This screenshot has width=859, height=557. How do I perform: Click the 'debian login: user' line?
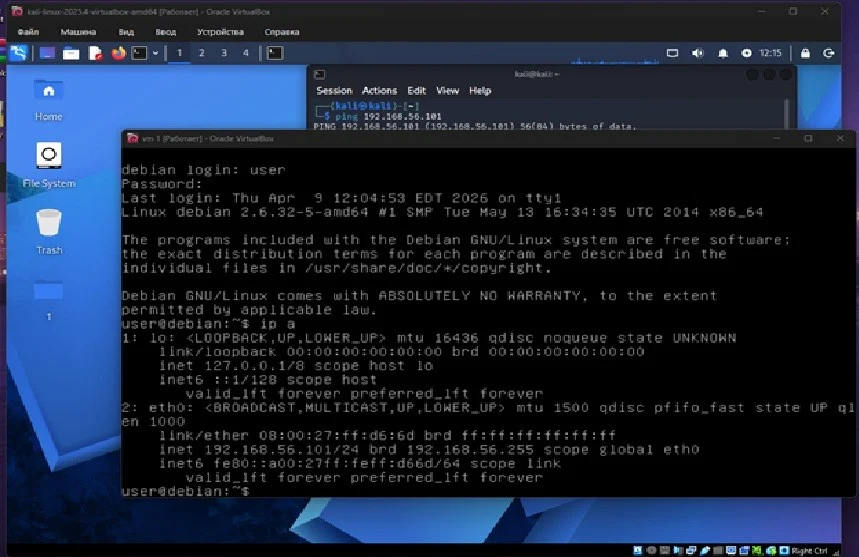(203, 170)
